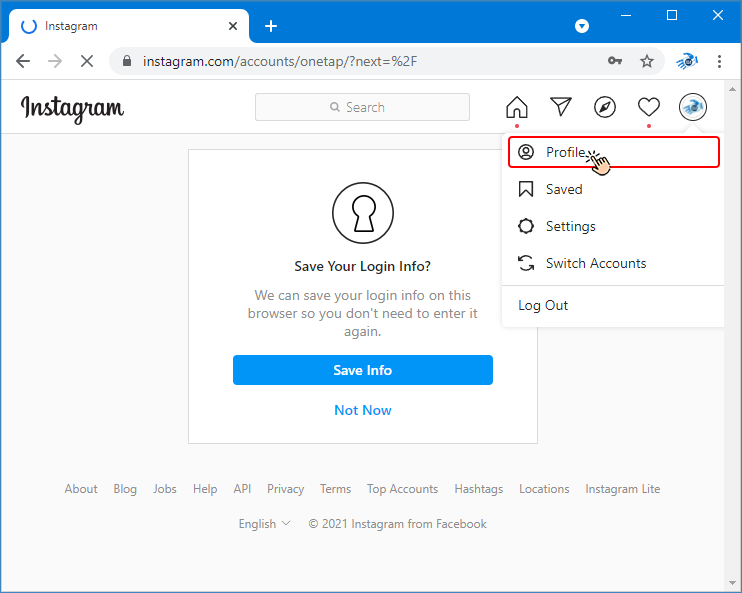Click the scrollbar down arrow
The height and width of the screenshot is (593, 742).
[x=733, y=583]
